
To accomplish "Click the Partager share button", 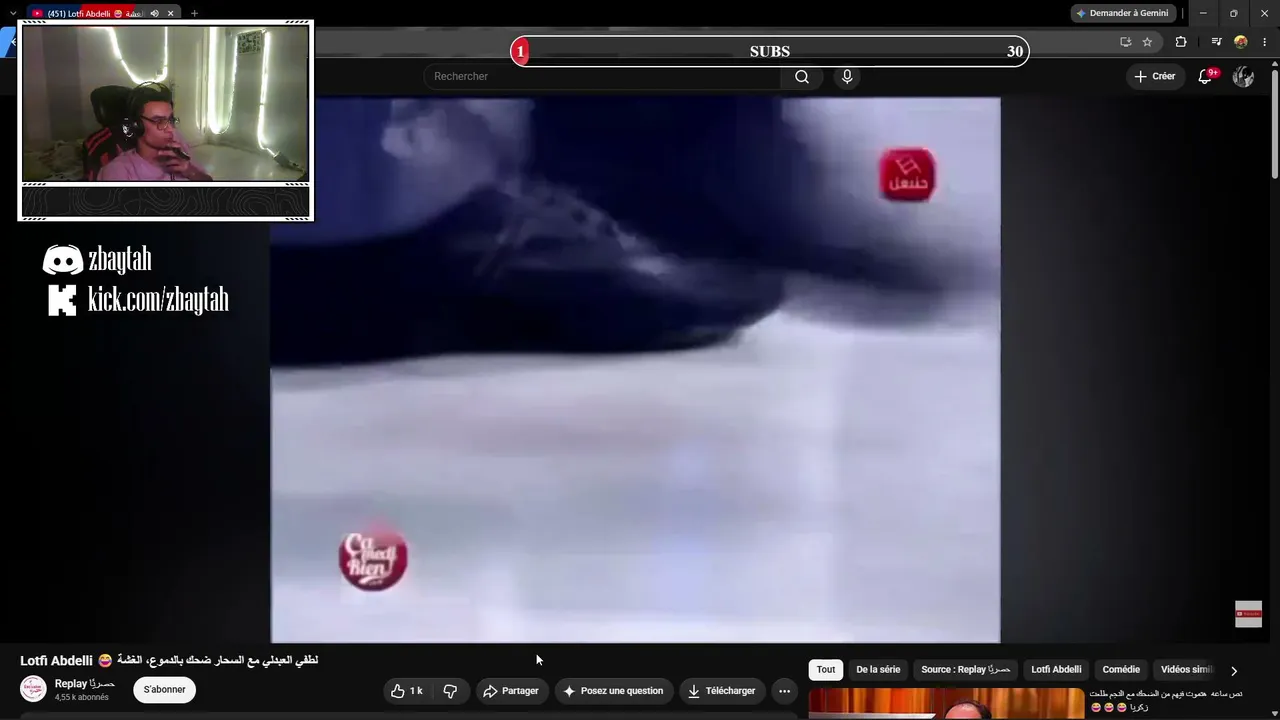I will 510,691.
